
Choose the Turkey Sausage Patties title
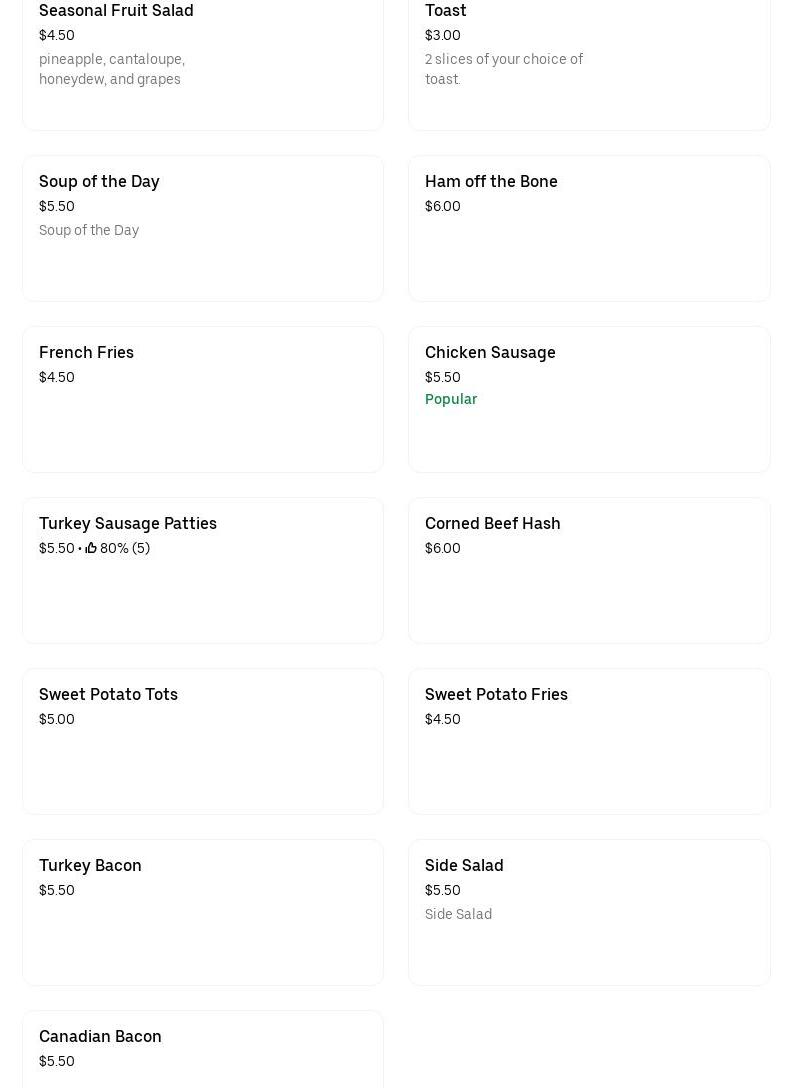pos(128,523)
